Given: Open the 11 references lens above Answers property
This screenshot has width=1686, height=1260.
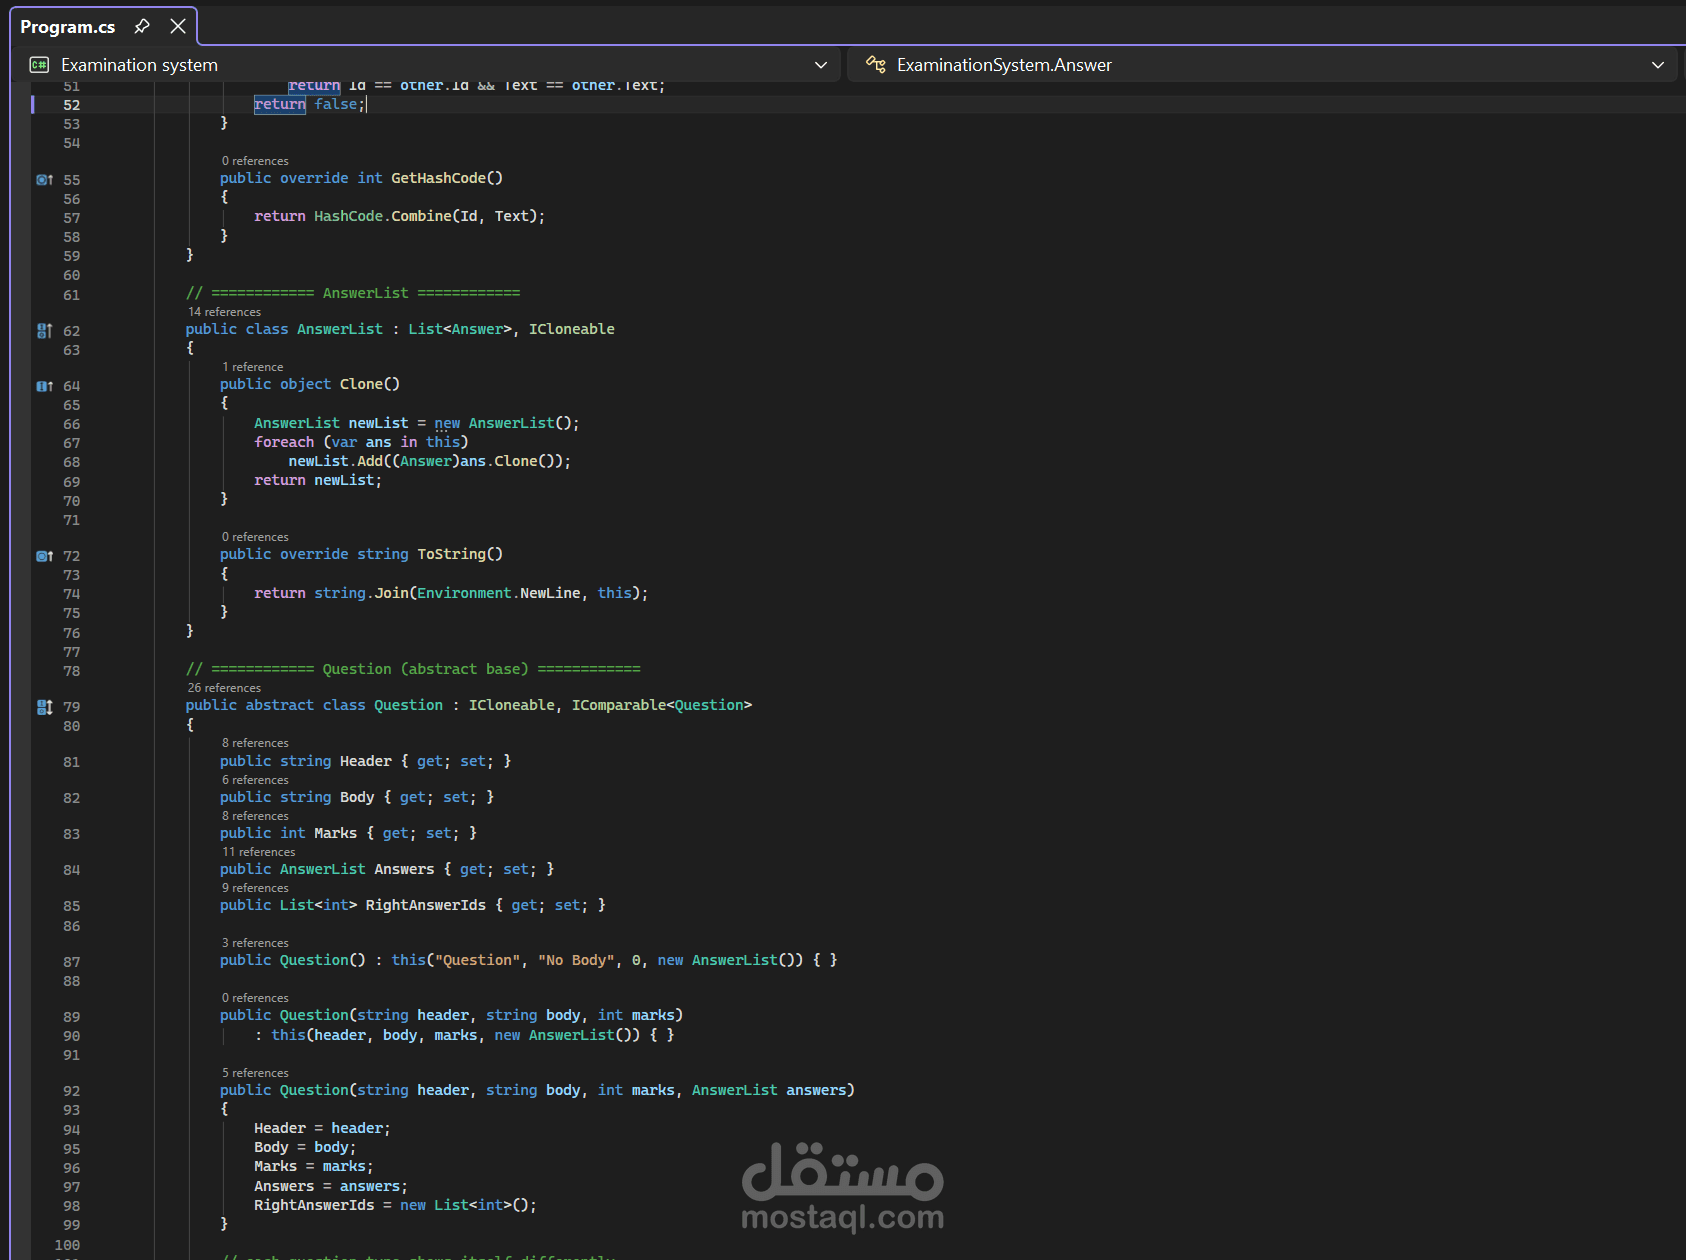Looking at the screenshot, I should 258,852.
